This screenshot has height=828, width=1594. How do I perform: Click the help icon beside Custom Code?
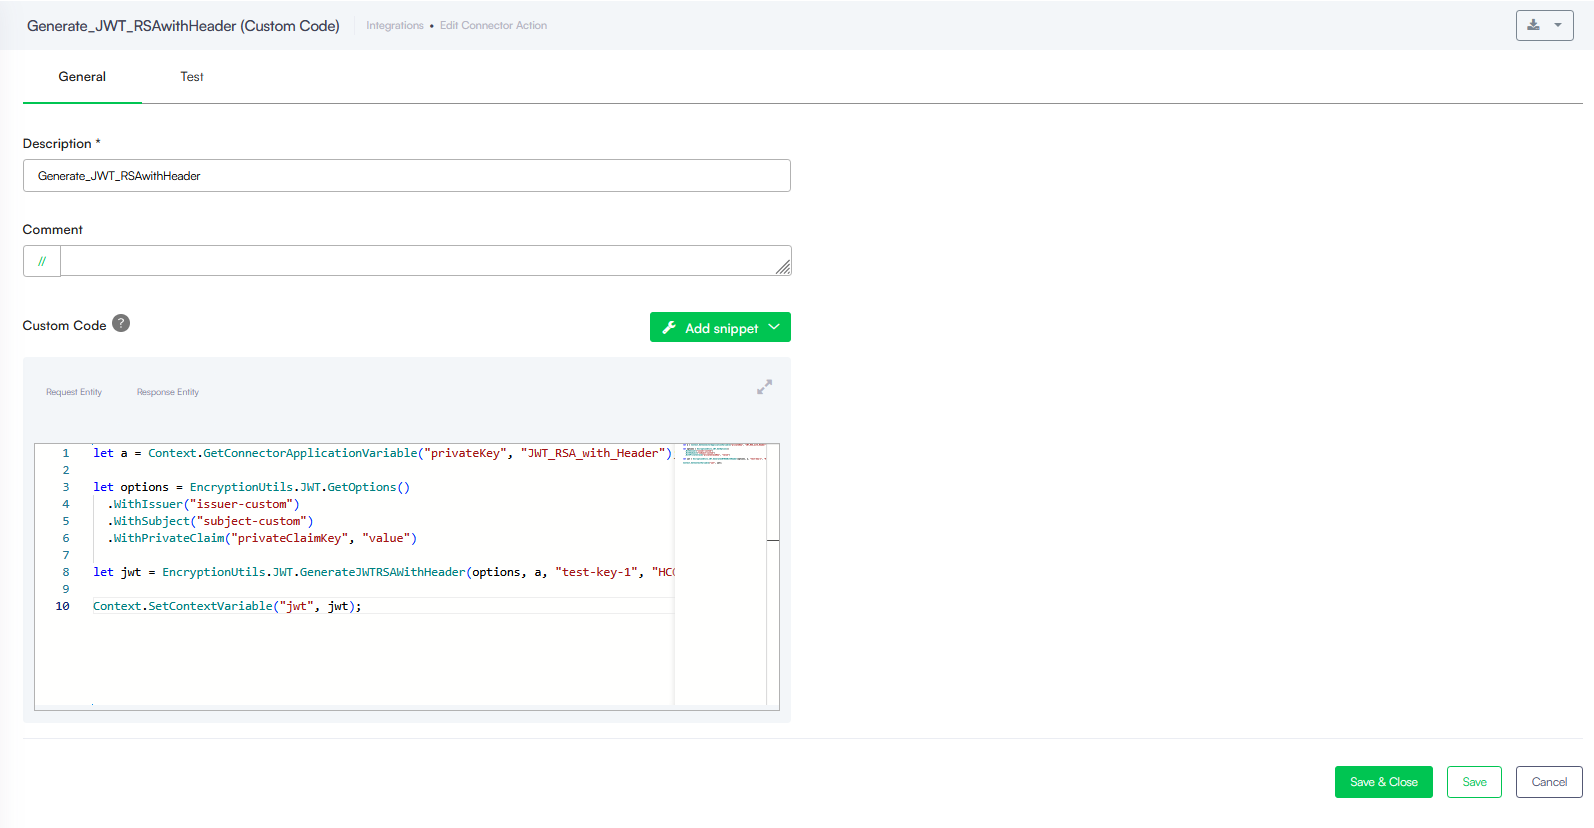[x=121, y=323]
